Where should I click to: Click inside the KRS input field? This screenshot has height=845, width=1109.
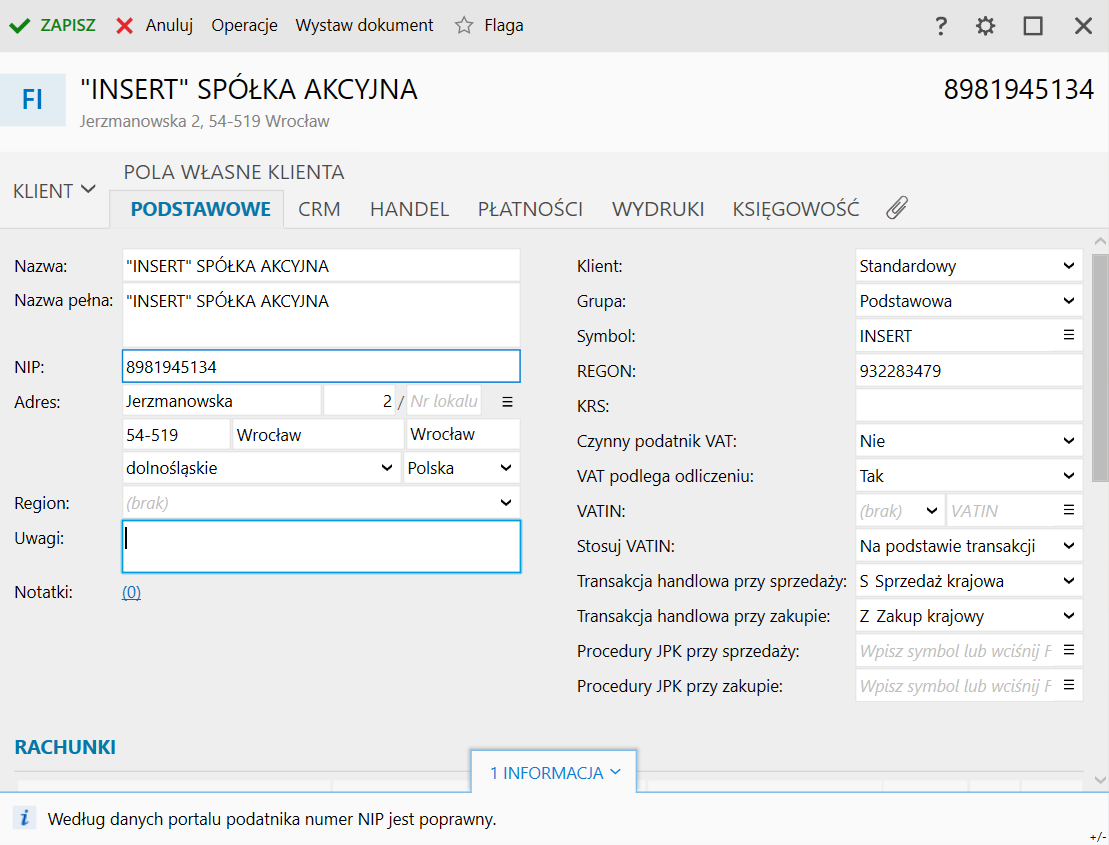968,406
